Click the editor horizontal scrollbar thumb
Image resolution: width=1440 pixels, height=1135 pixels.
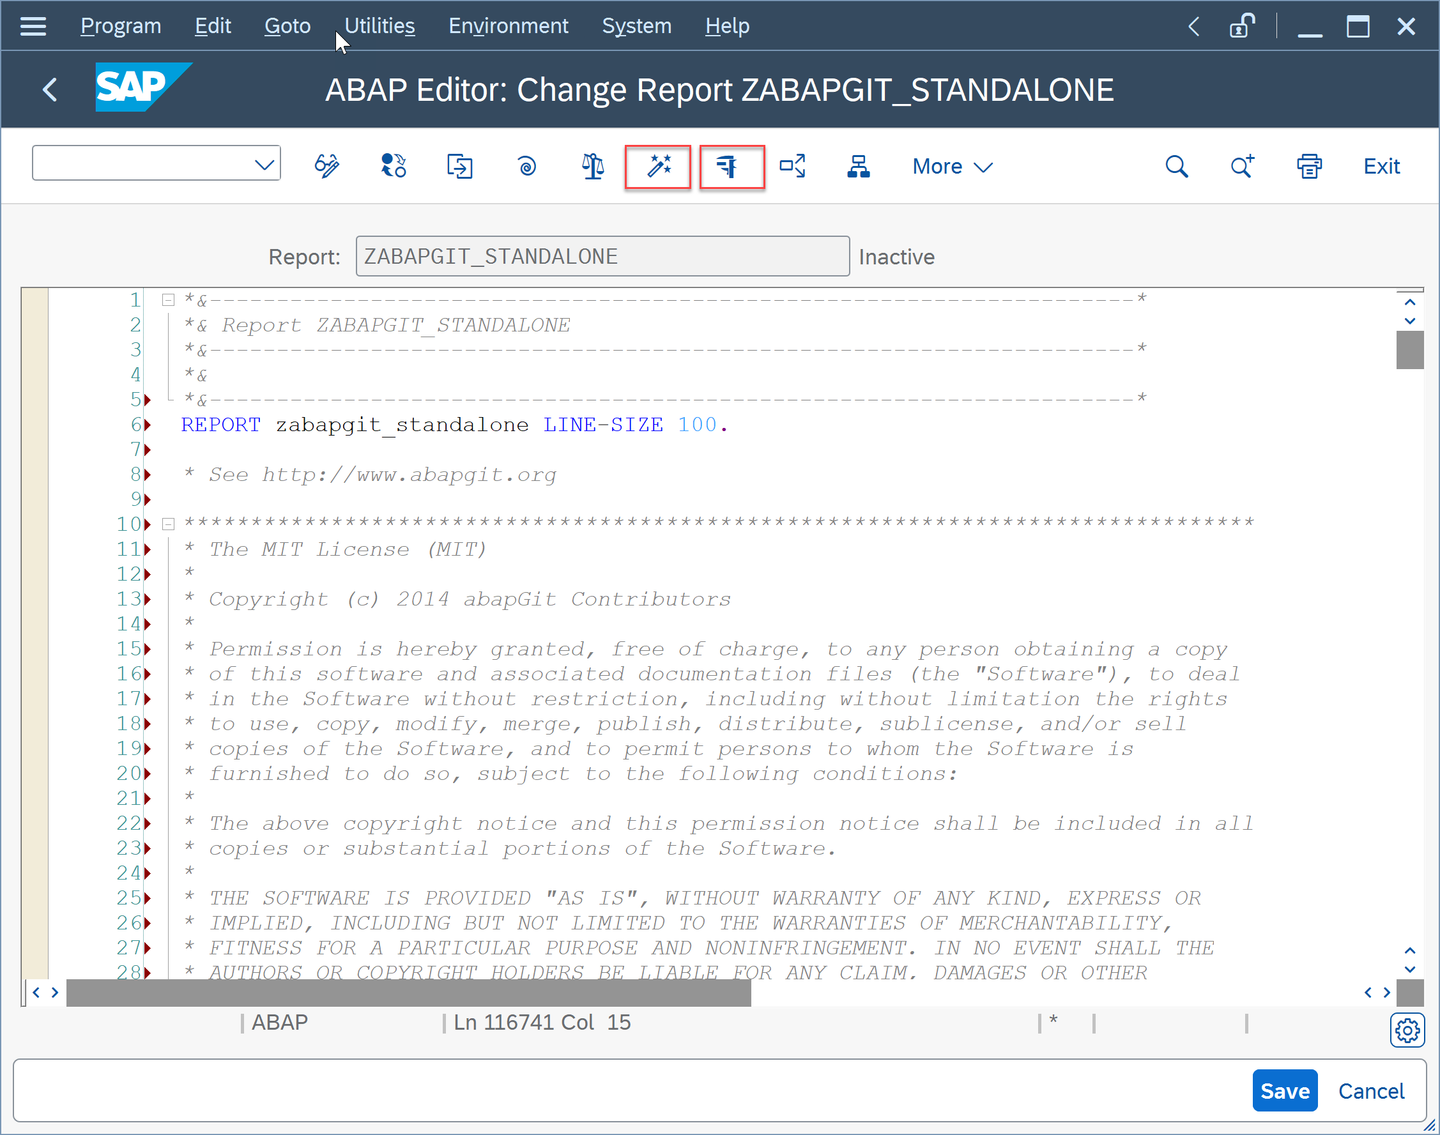[408, 993]
